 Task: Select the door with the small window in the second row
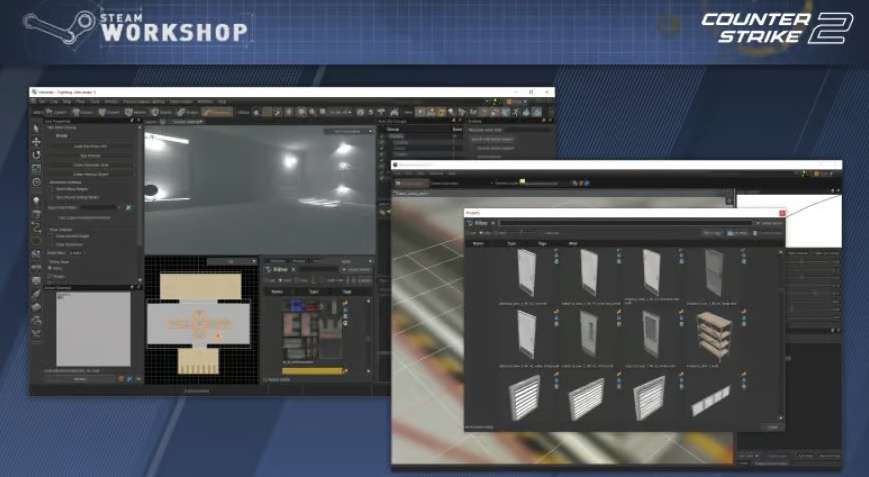click(x=587, y=334)
